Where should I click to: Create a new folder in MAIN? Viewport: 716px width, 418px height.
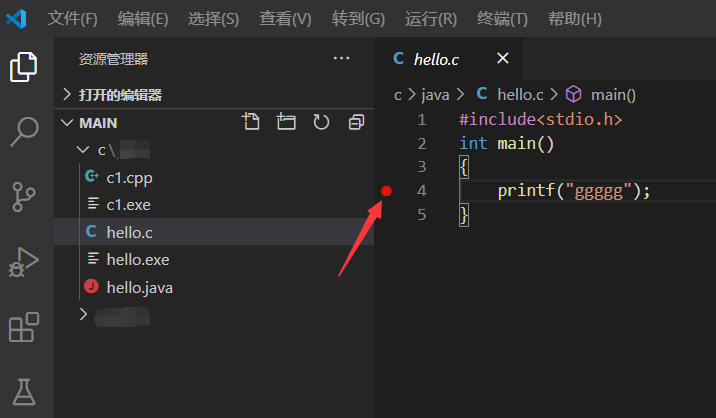(x=286, y=122)
